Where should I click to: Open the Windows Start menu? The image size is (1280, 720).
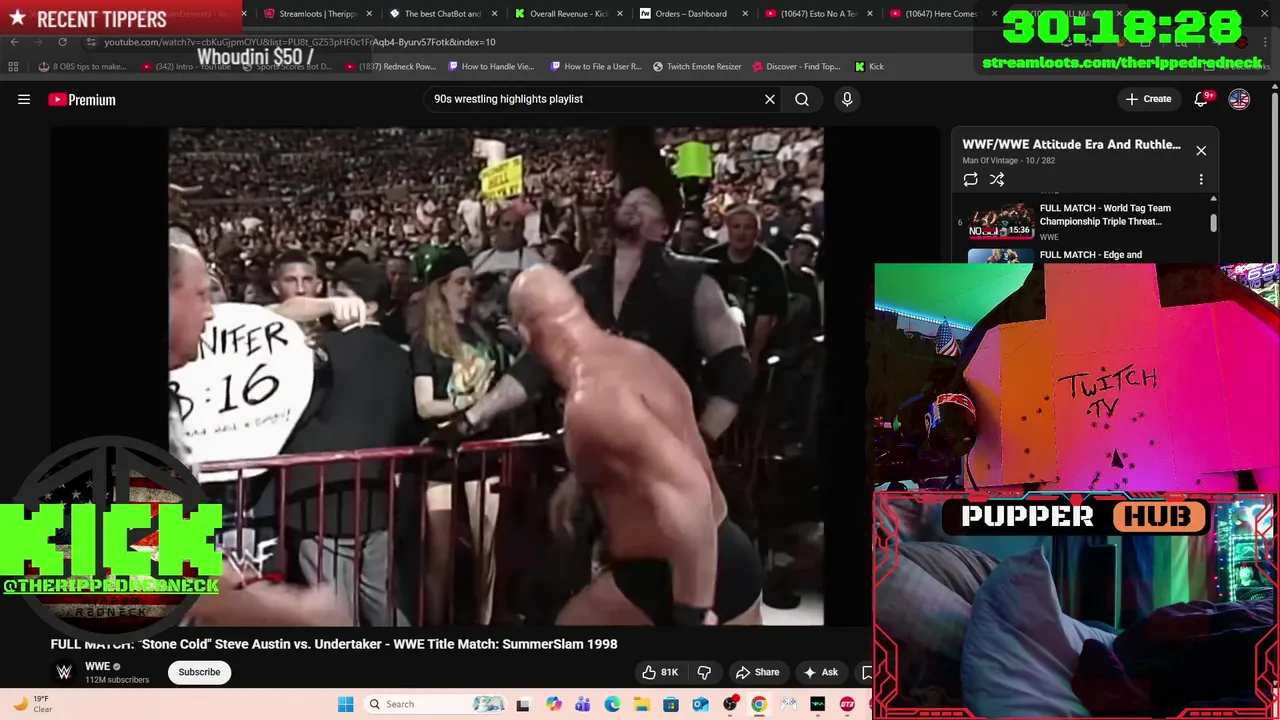346,704
